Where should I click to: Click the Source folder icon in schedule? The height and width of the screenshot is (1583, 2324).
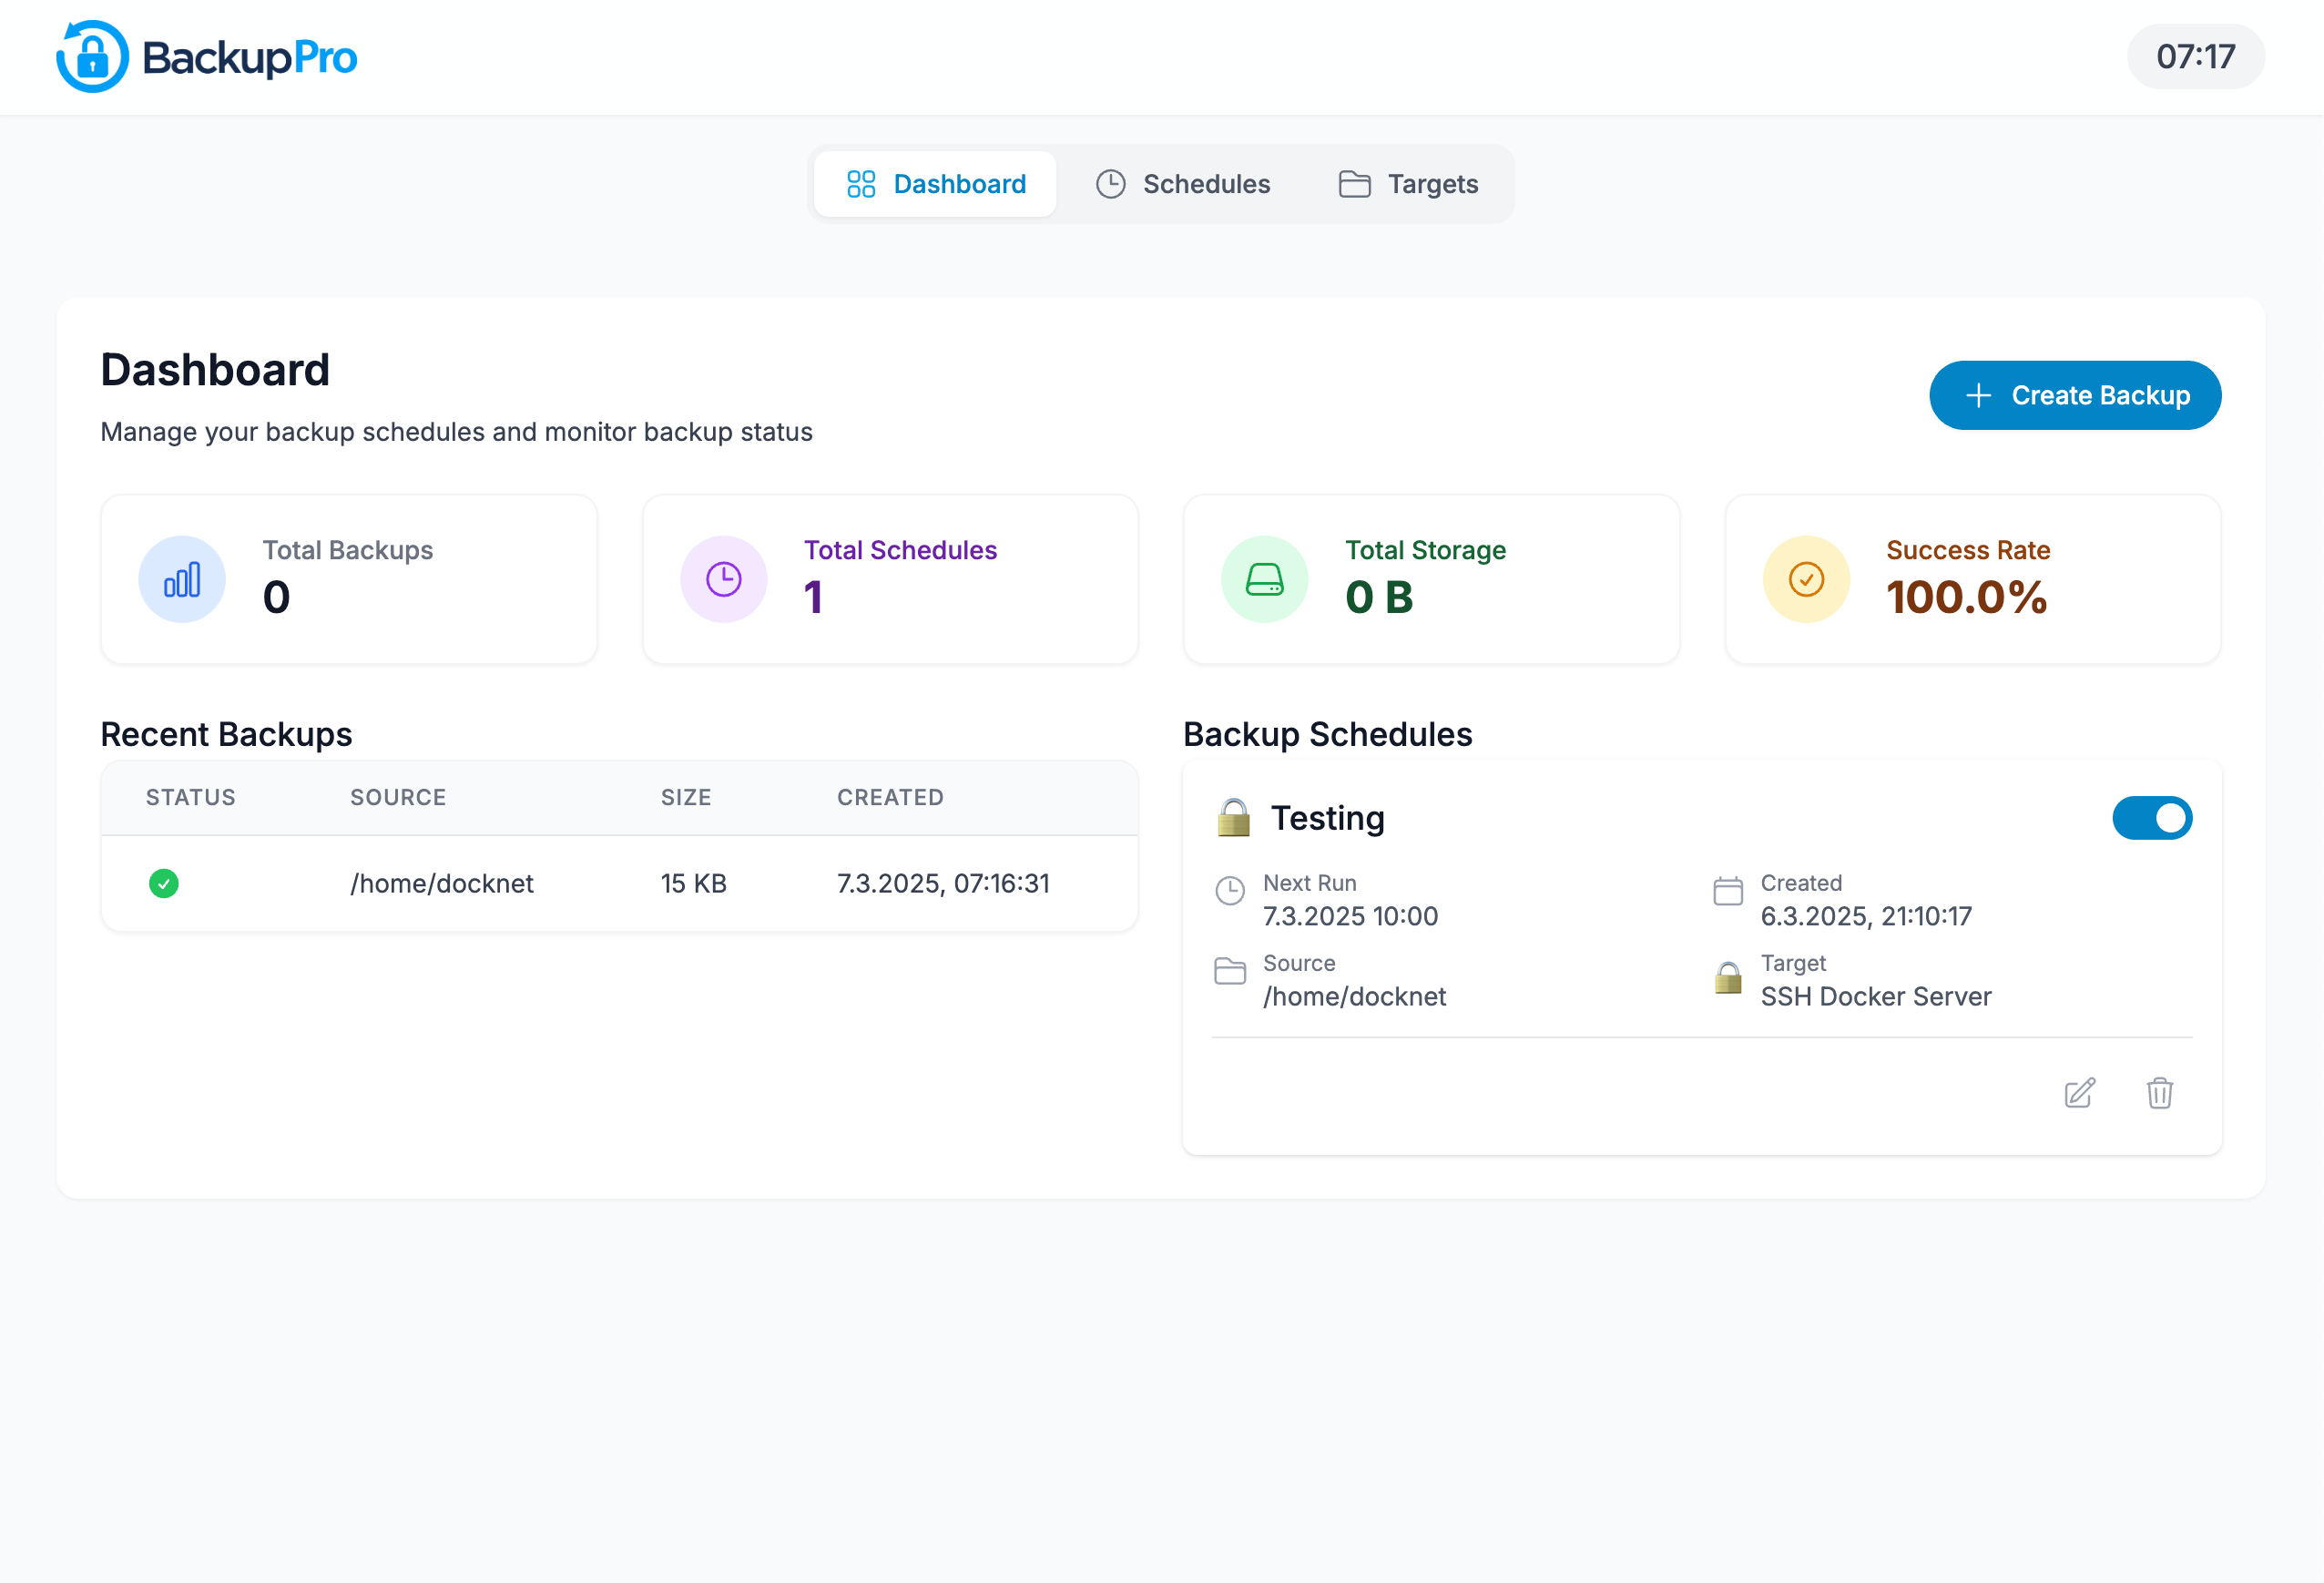coord(1229,970)
